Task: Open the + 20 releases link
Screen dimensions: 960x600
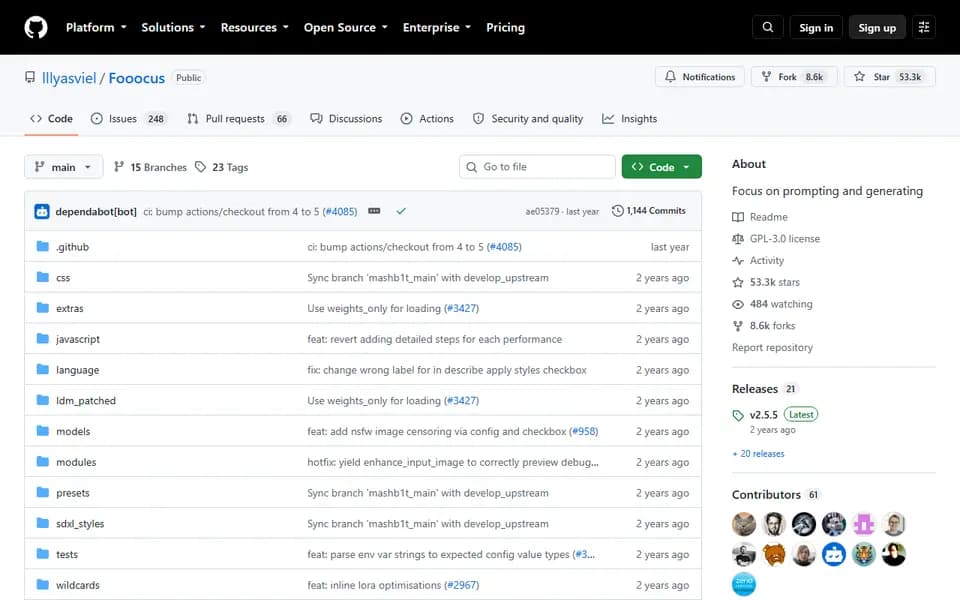Action: point(758,454)
